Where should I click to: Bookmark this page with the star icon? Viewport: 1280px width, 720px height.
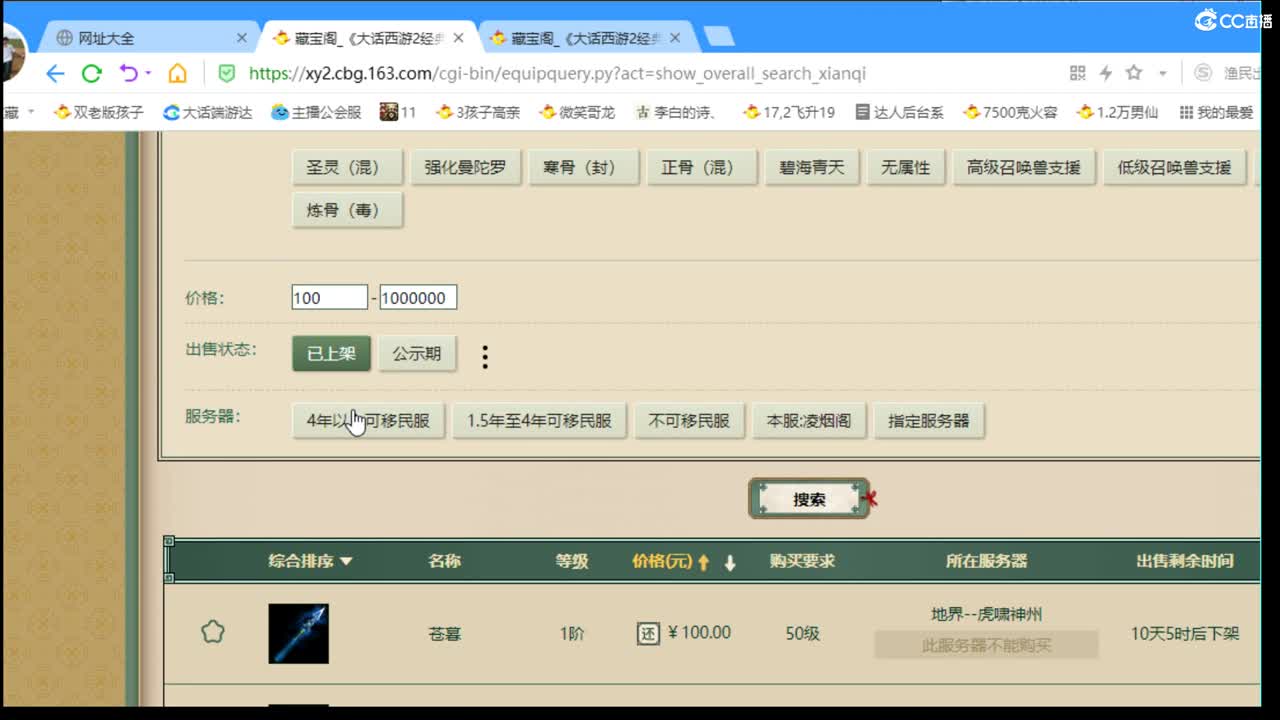point(1134,73)
